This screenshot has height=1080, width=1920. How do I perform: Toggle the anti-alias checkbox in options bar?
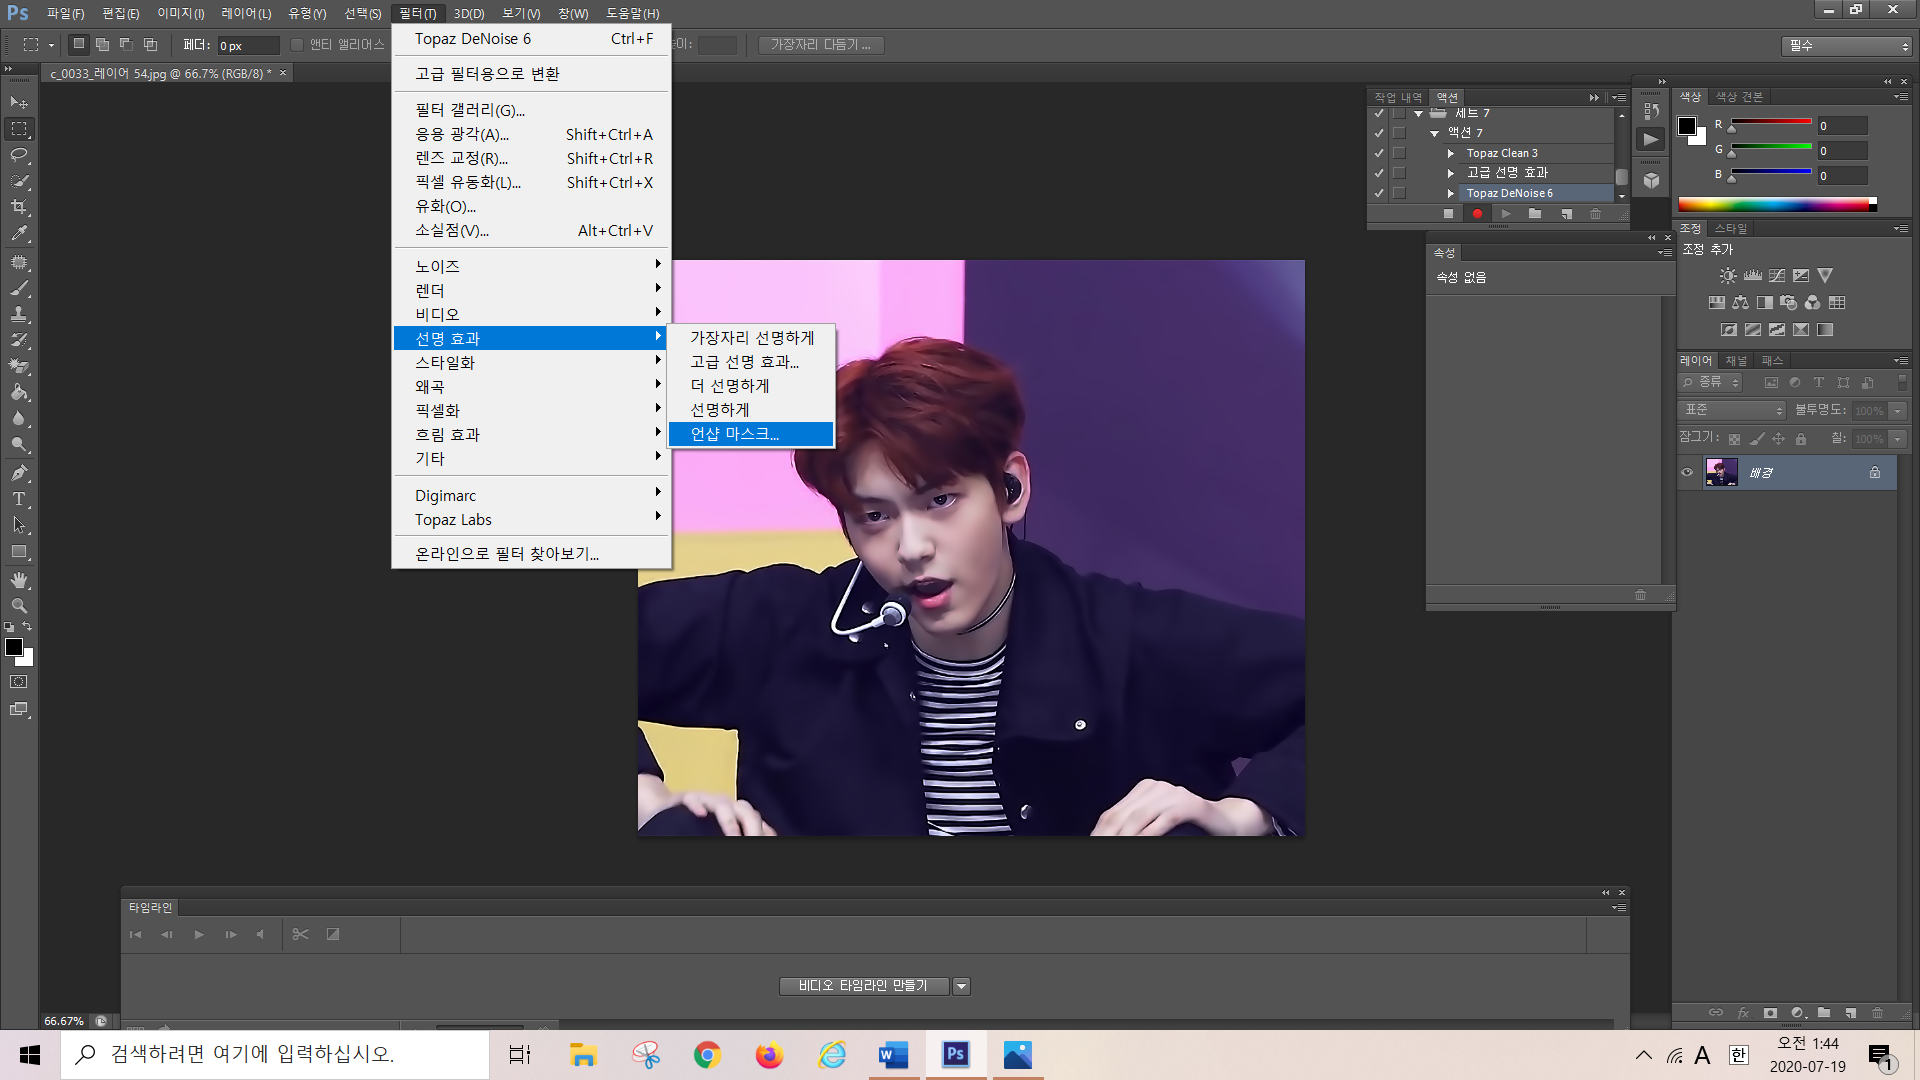point(297,45)
